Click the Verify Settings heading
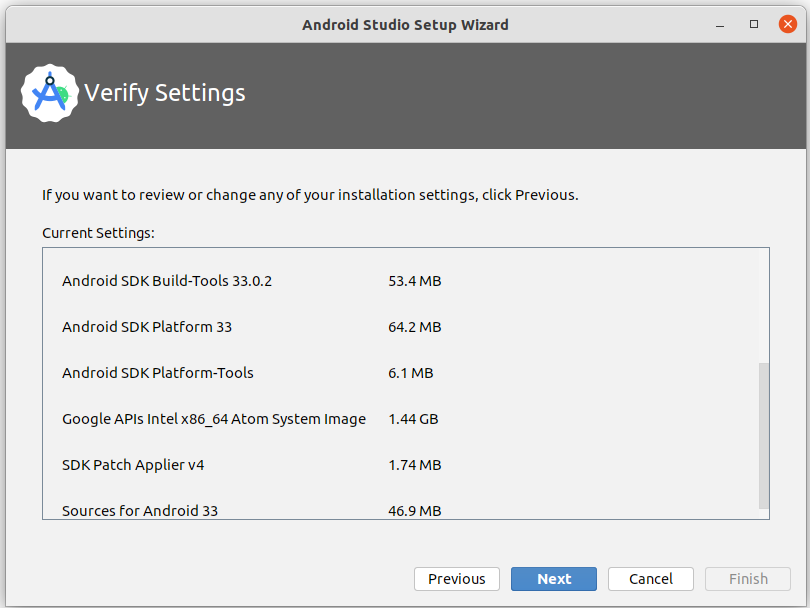Screen dimensions: 810x608 pos(165,94)
